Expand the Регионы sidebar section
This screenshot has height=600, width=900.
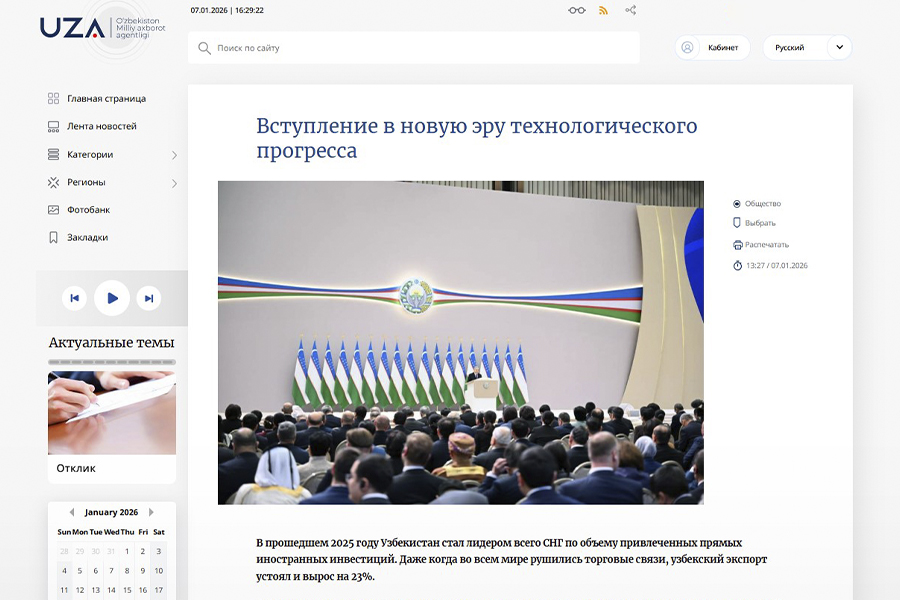(85, 183)
